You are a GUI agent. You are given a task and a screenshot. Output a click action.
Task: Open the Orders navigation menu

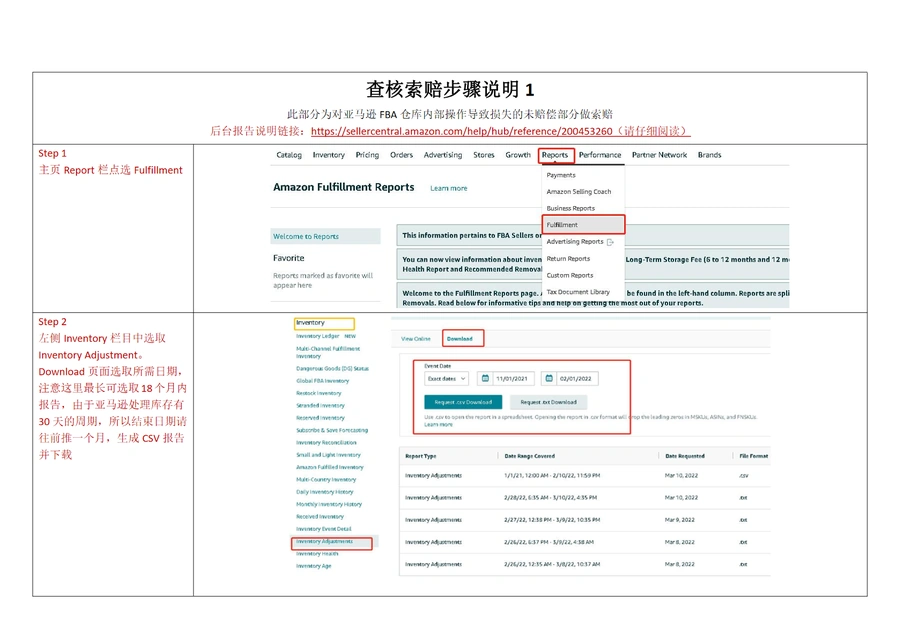tap(401, 155)
